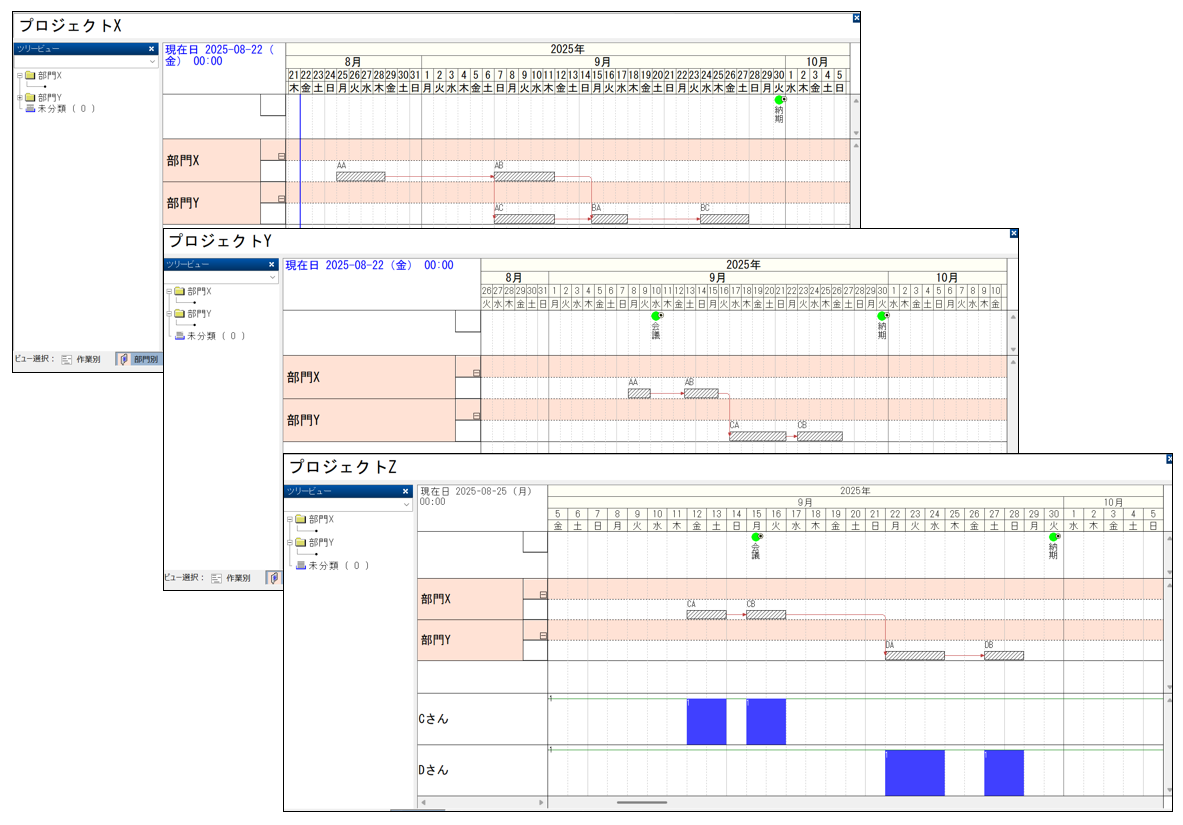Screen dimensions: 1183x825
Task: Close the ツリービュー panel in Project Z
Action: click(405, 491)
